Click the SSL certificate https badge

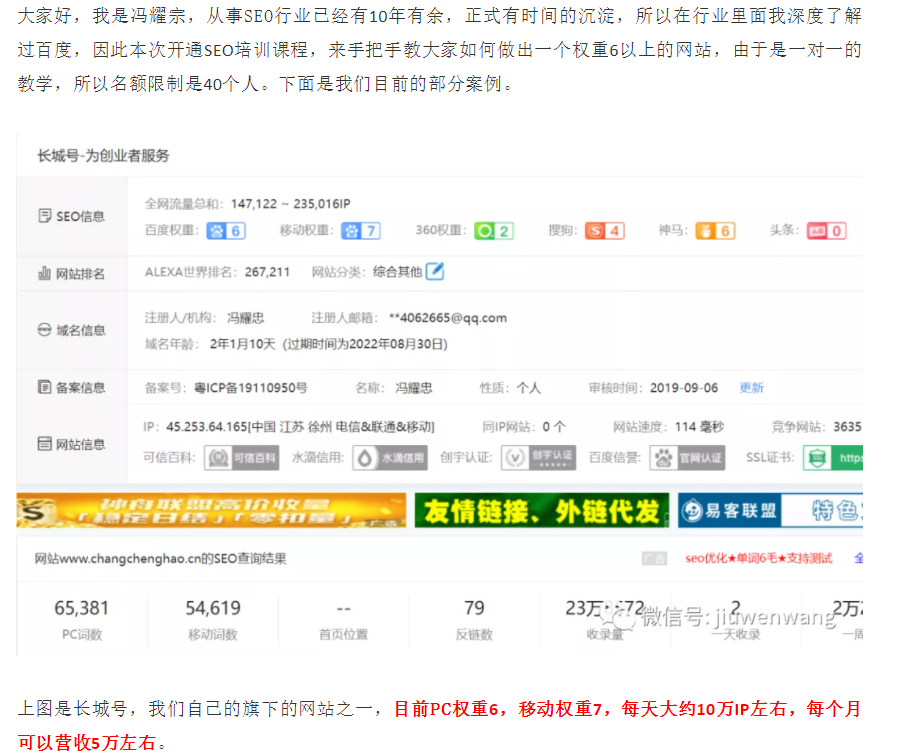point(833,458)
